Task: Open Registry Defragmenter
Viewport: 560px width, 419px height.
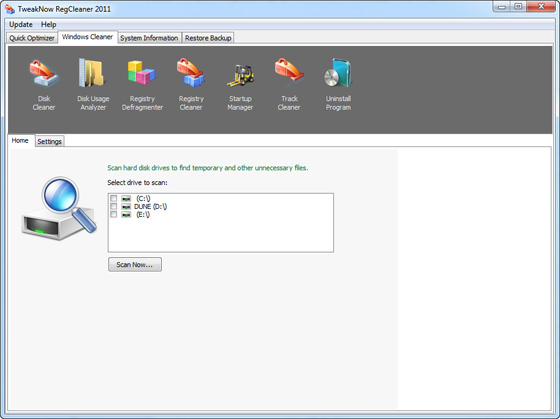Action: click(x=142, y=85)
